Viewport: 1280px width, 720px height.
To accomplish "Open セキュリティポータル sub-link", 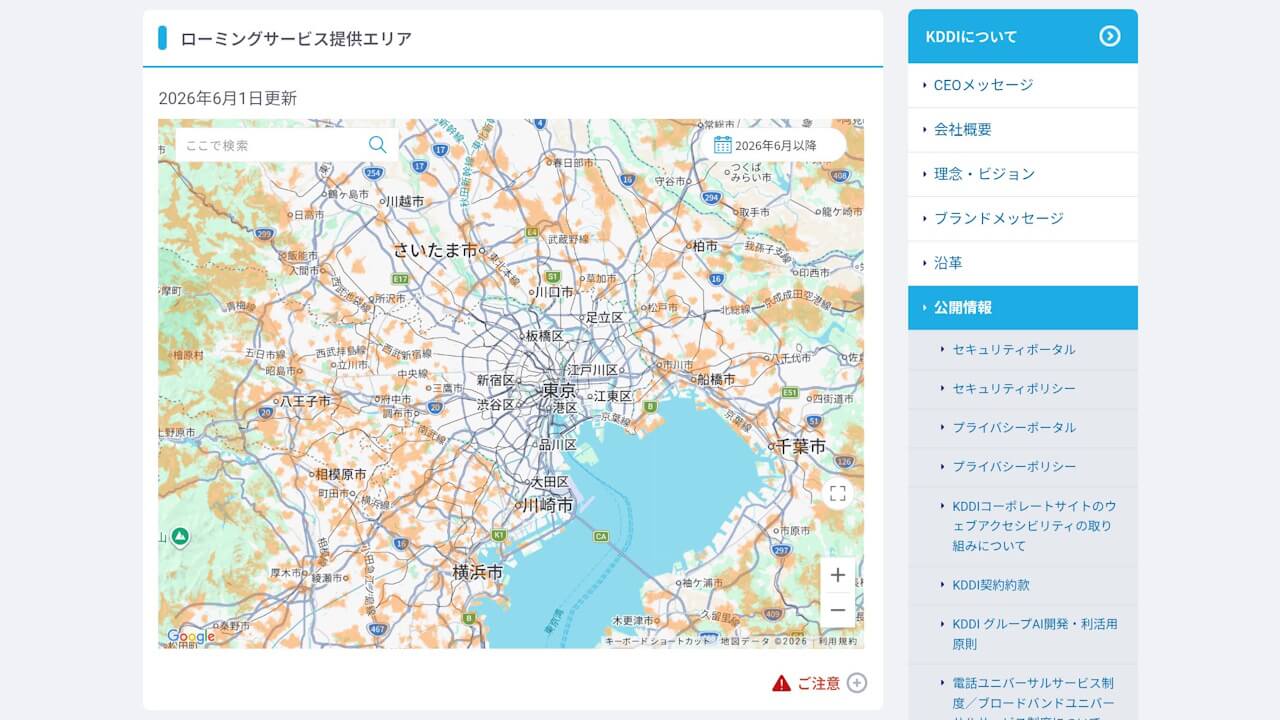I will pos(1023,349).
